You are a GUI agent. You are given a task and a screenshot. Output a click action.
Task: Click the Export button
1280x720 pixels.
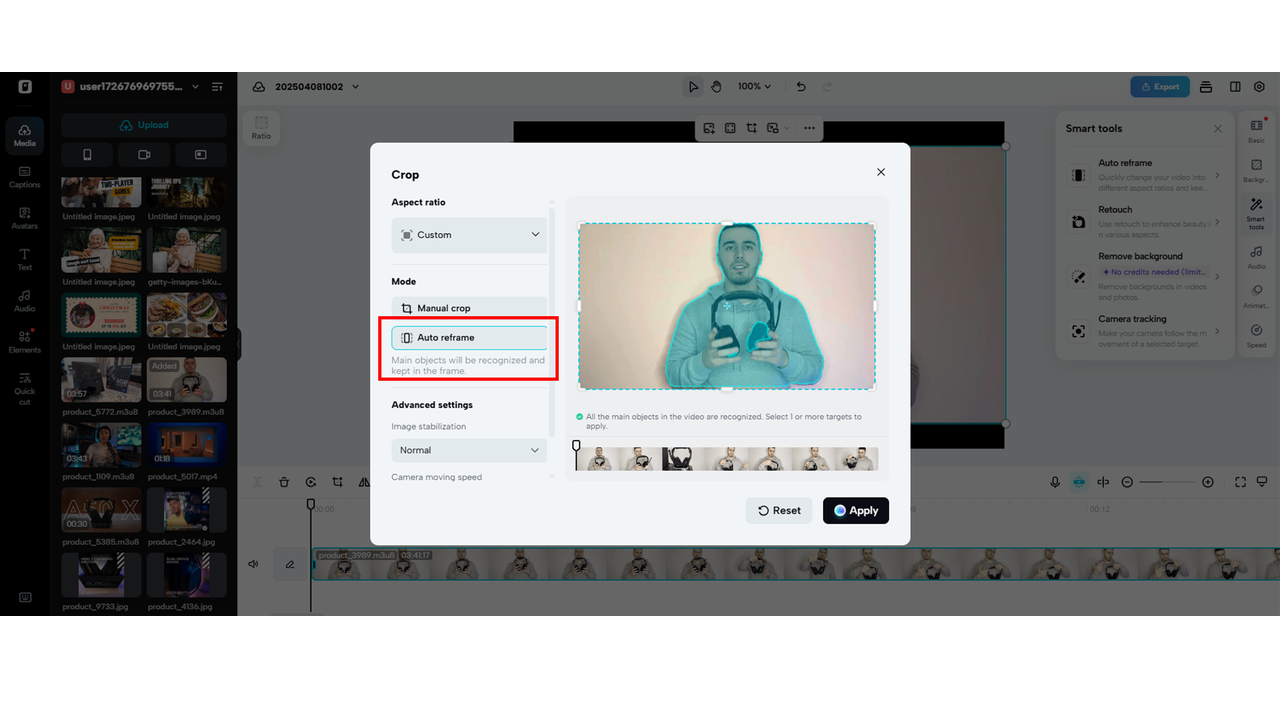1160,87
